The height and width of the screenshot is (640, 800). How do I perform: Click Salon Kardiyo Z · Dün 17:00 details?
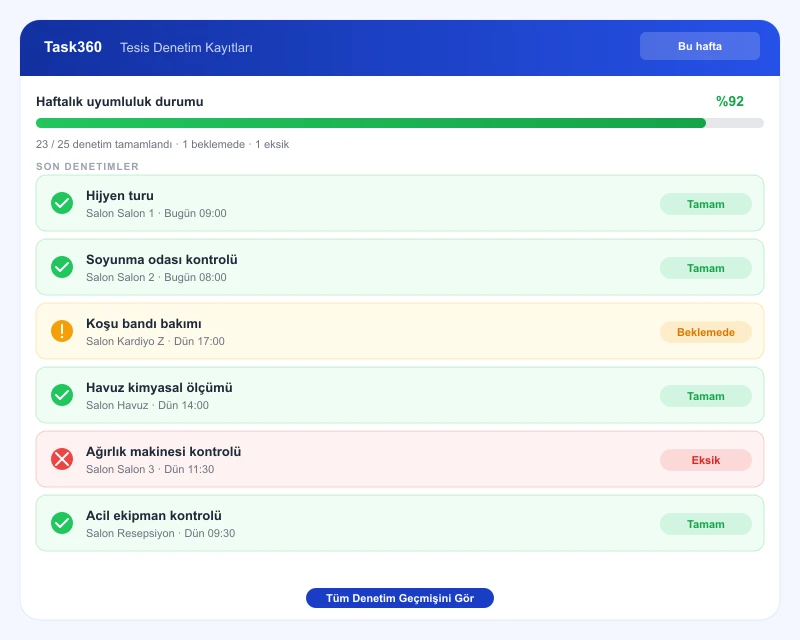pos(155,341)
